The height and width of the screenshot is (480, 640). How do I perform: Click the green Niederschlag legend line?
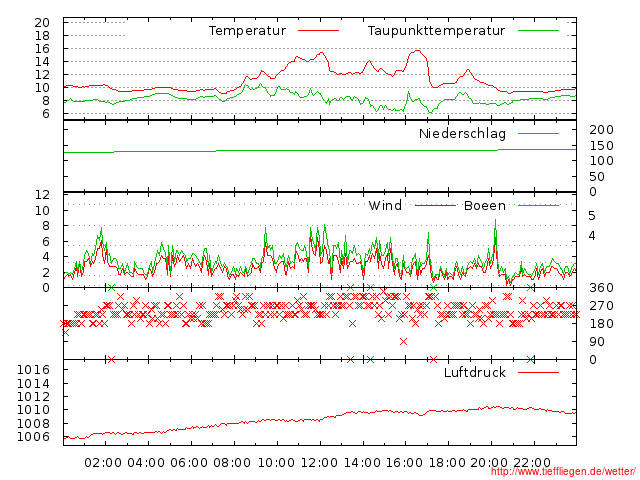[x=538, y=133]
